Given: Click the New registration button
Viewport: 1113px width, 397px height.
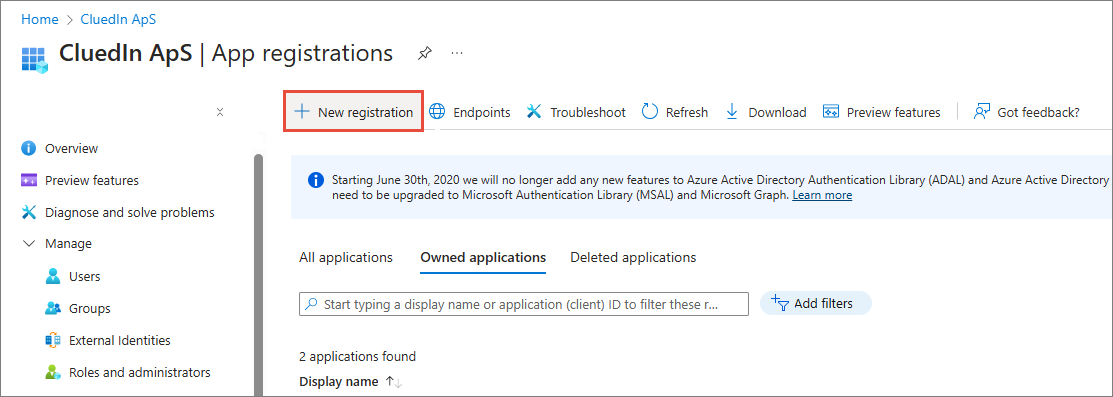Looking at the screenshot, I should coord(353,112).
